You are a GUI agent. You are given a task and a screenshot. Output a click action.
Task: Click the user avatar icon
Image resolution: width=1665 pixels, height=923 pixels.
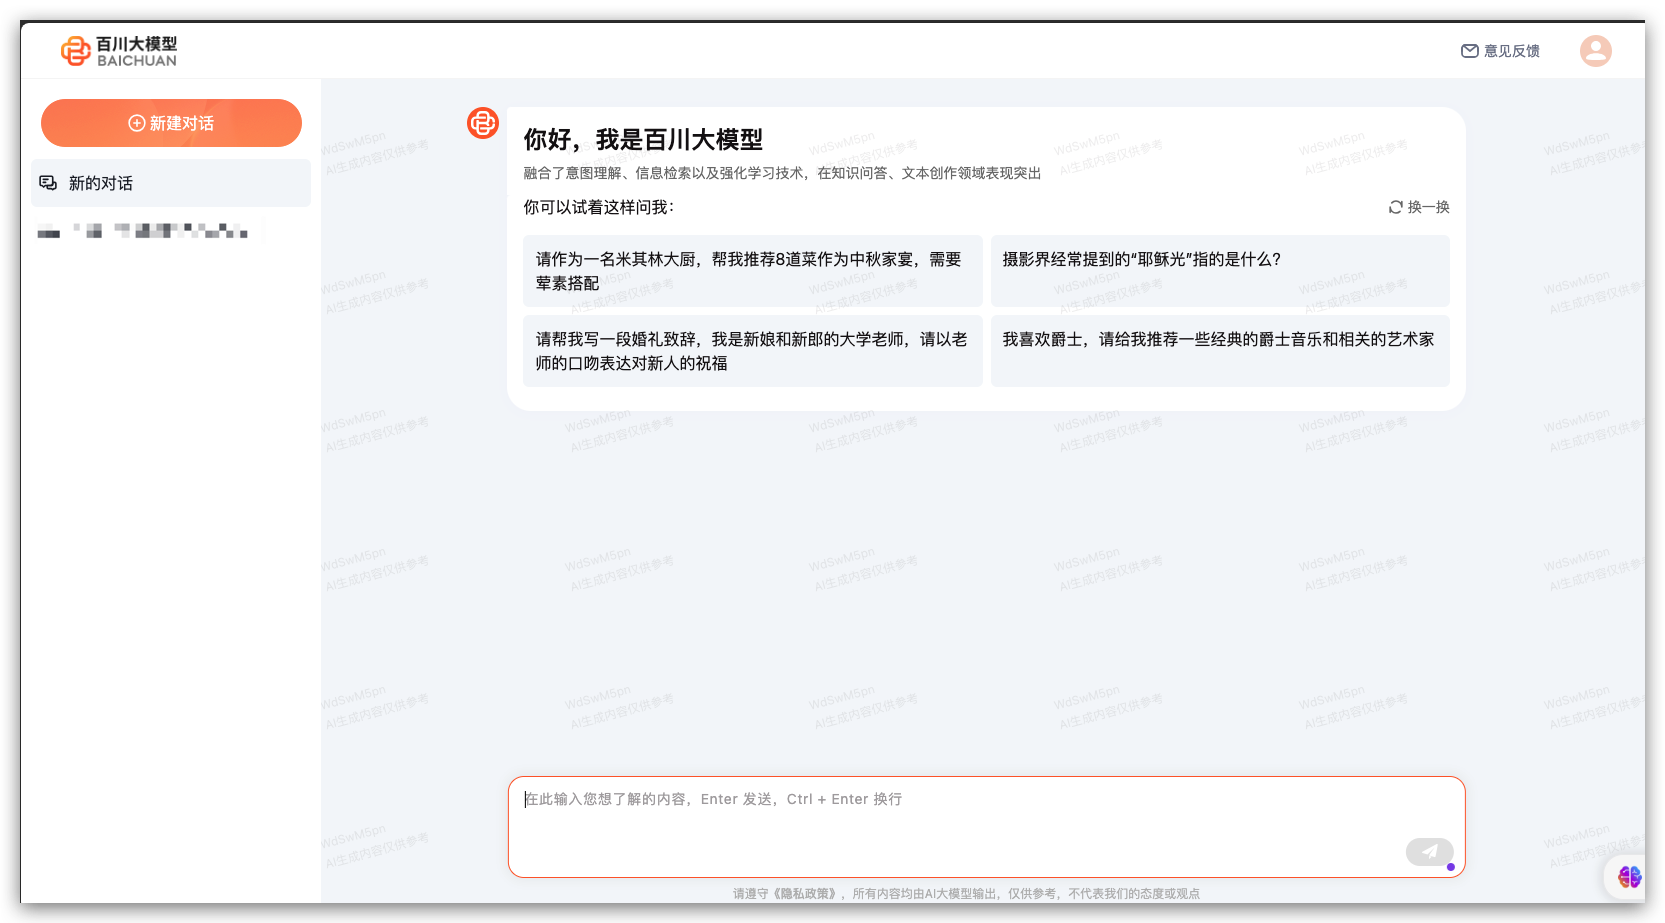click(1595, 50)
